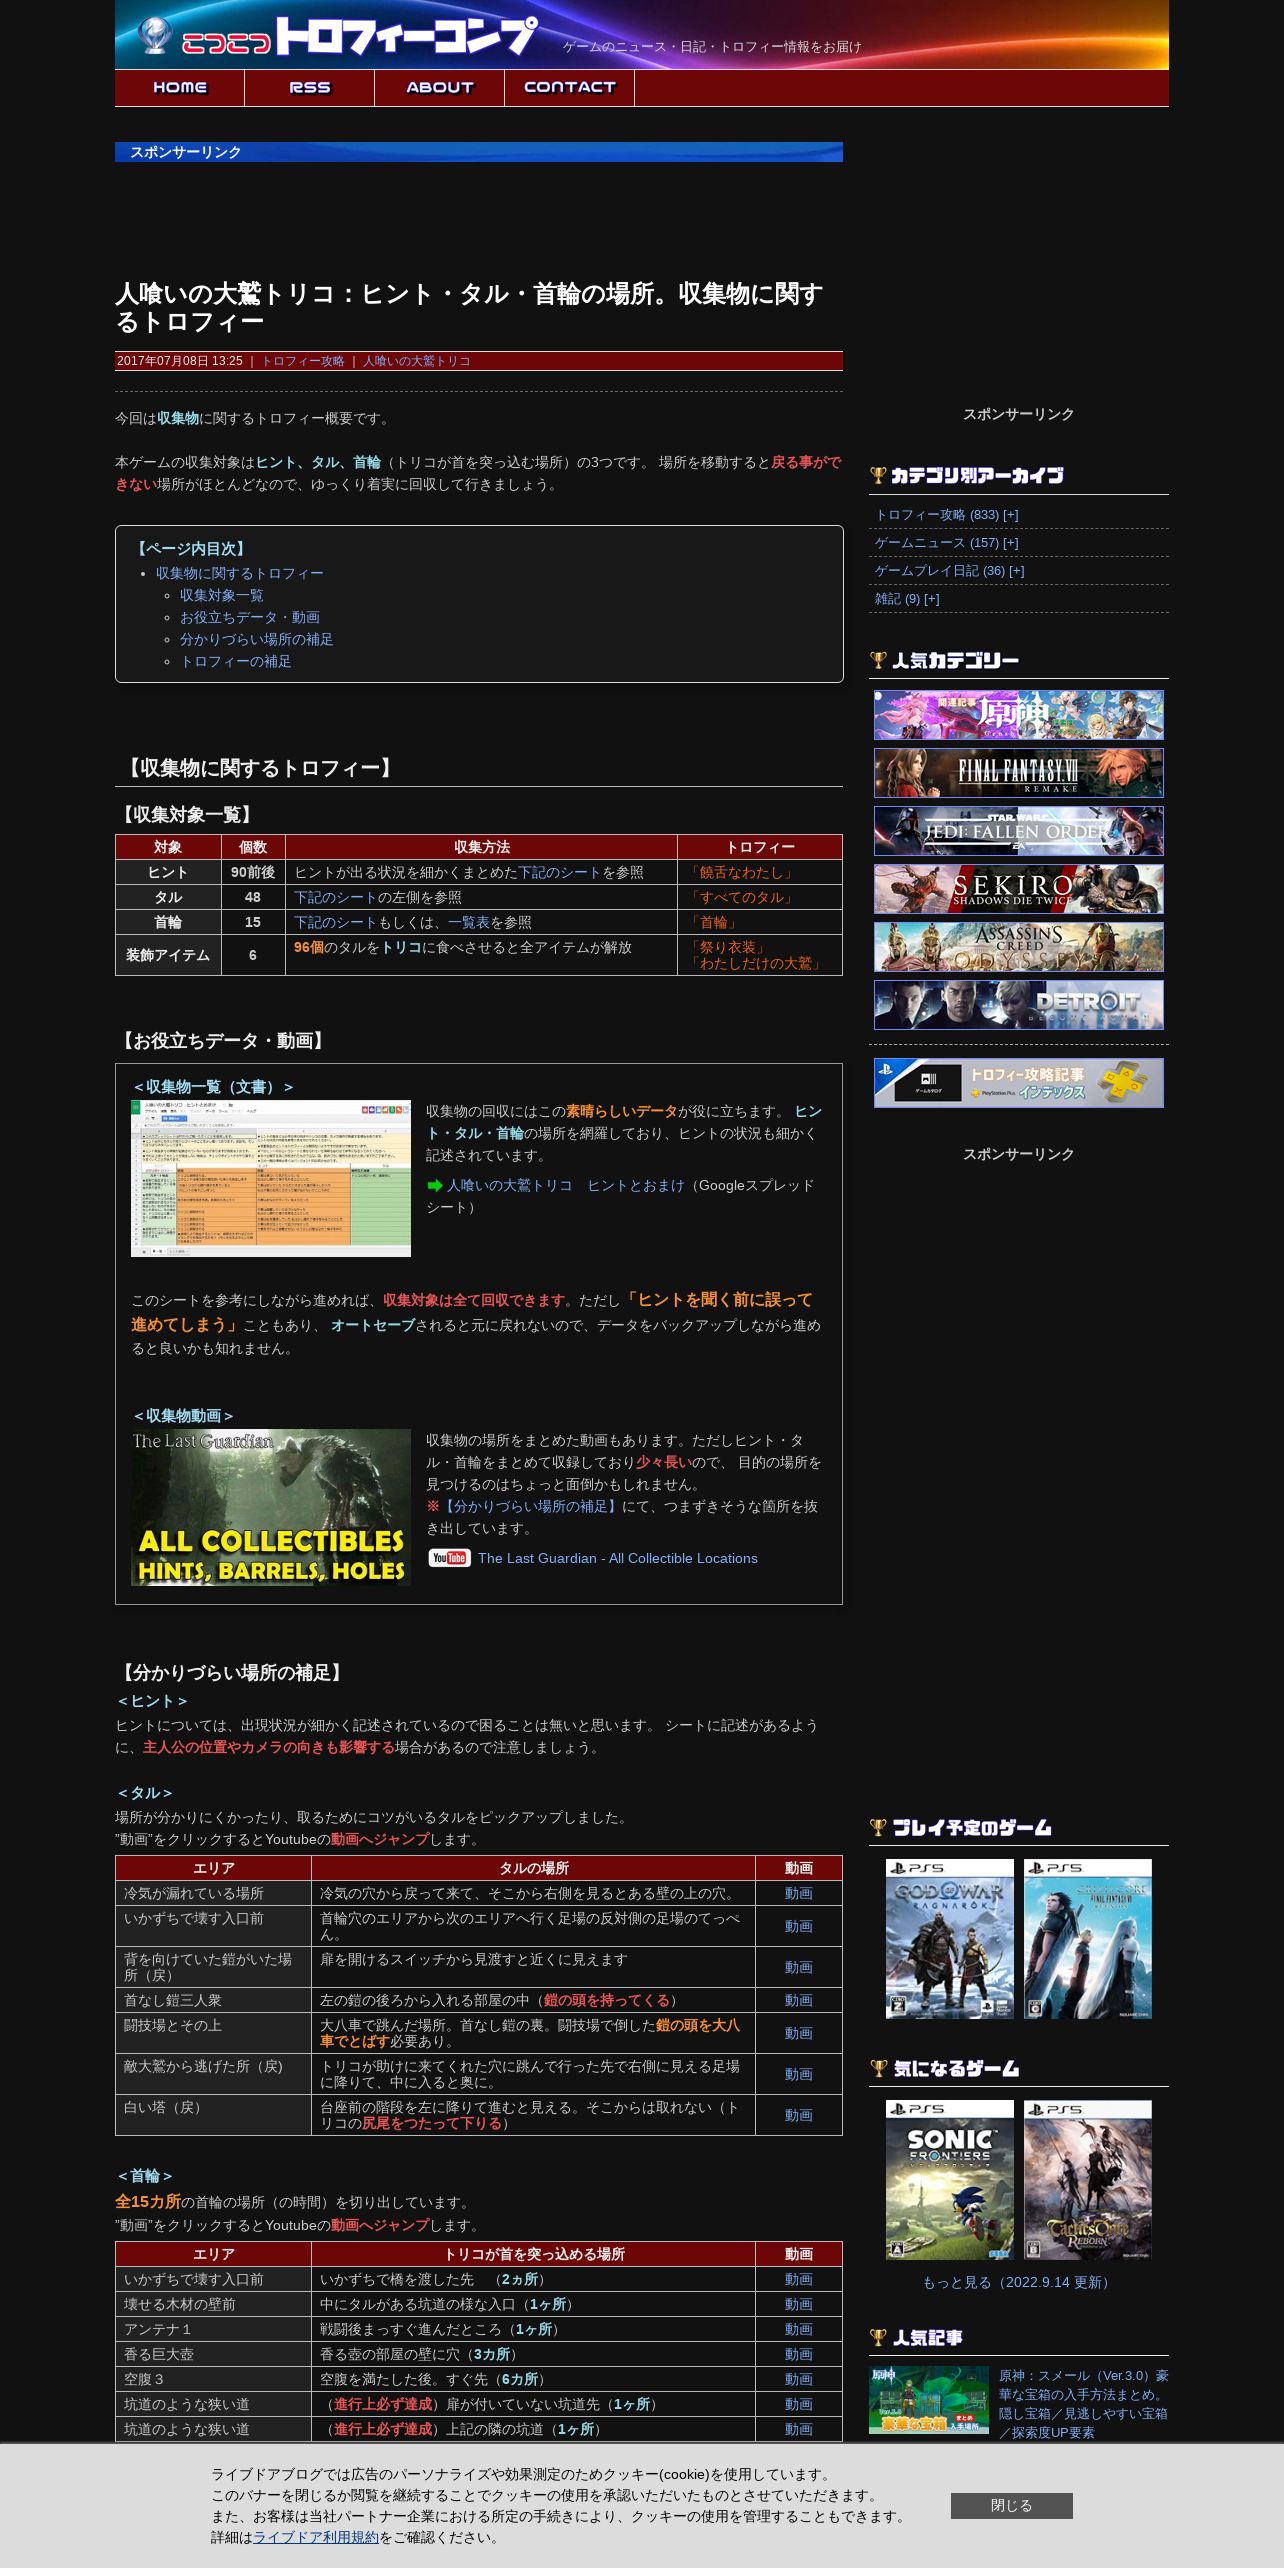Open 動画 link for 空腹３ row
Viewport: 1284px width, 2568px height.
point(798,2379)
